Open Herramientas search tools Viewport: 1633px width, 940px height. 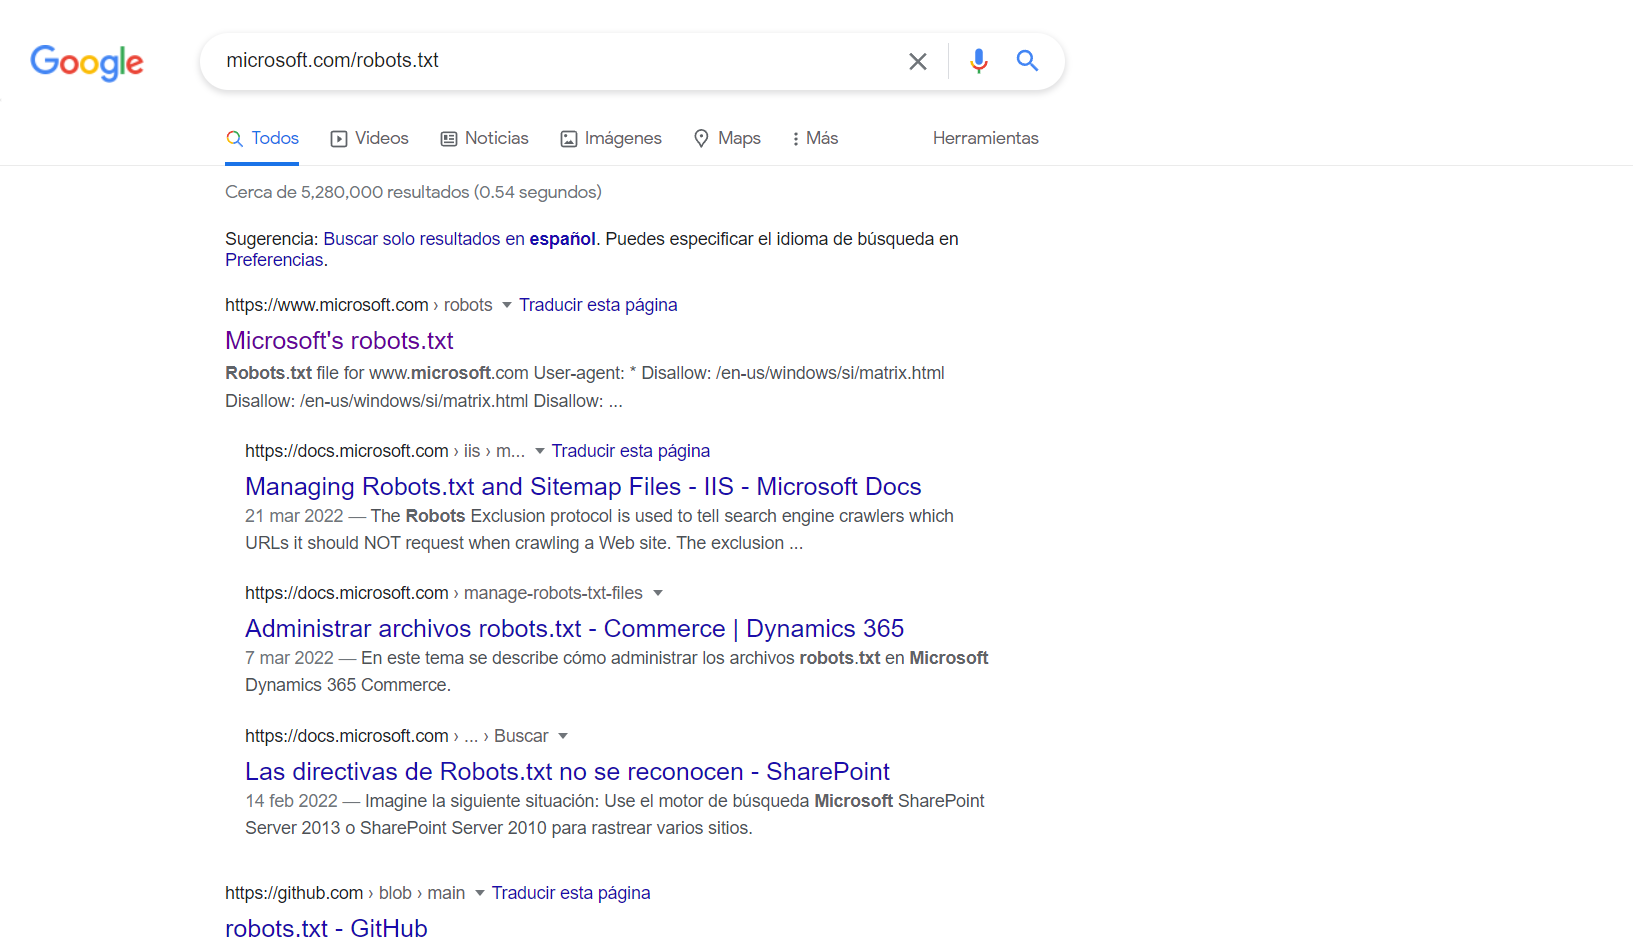pyautogui.click(x=986, y=138)
